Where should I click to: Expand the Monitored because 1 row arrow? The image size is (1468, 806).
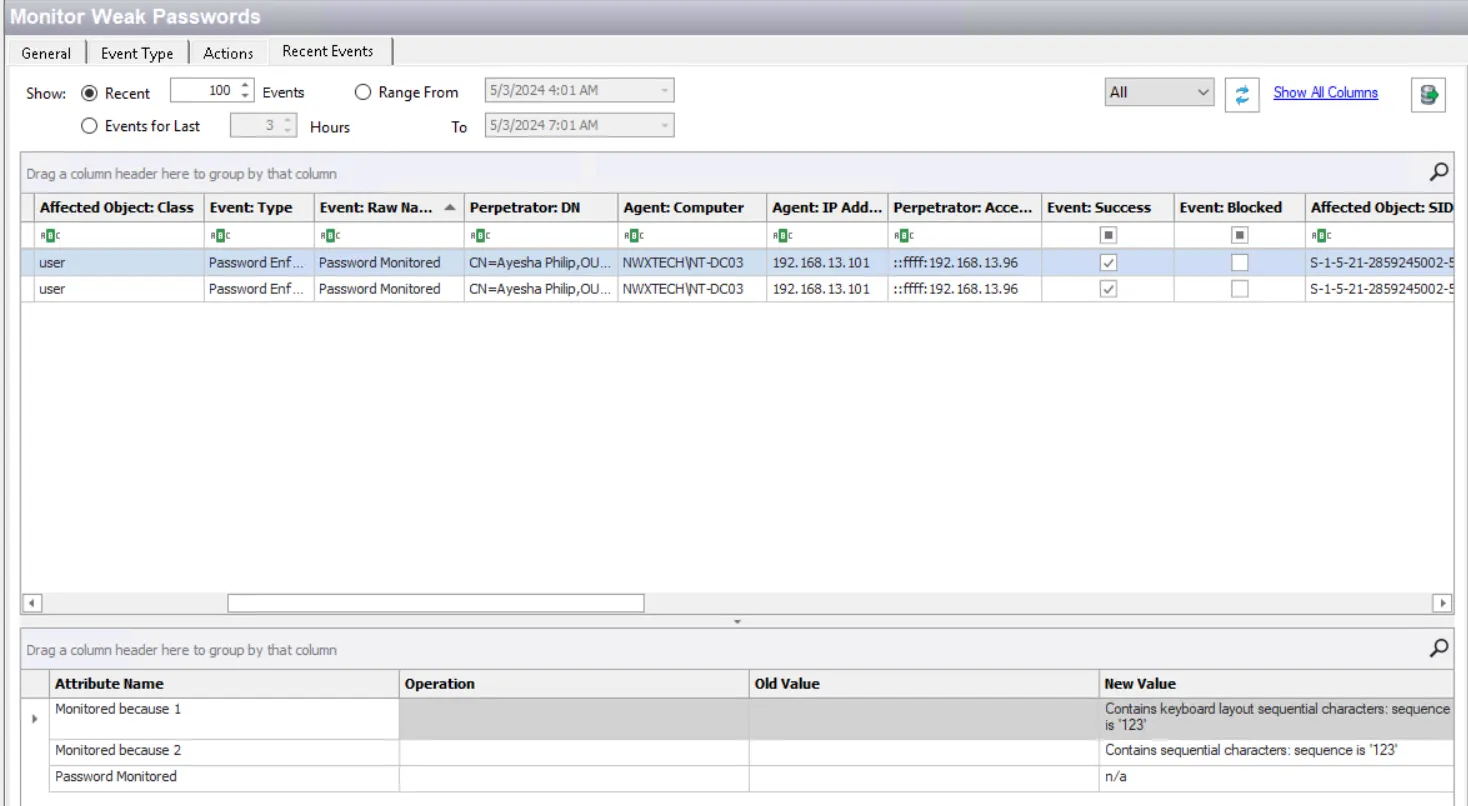coord(36,719)
